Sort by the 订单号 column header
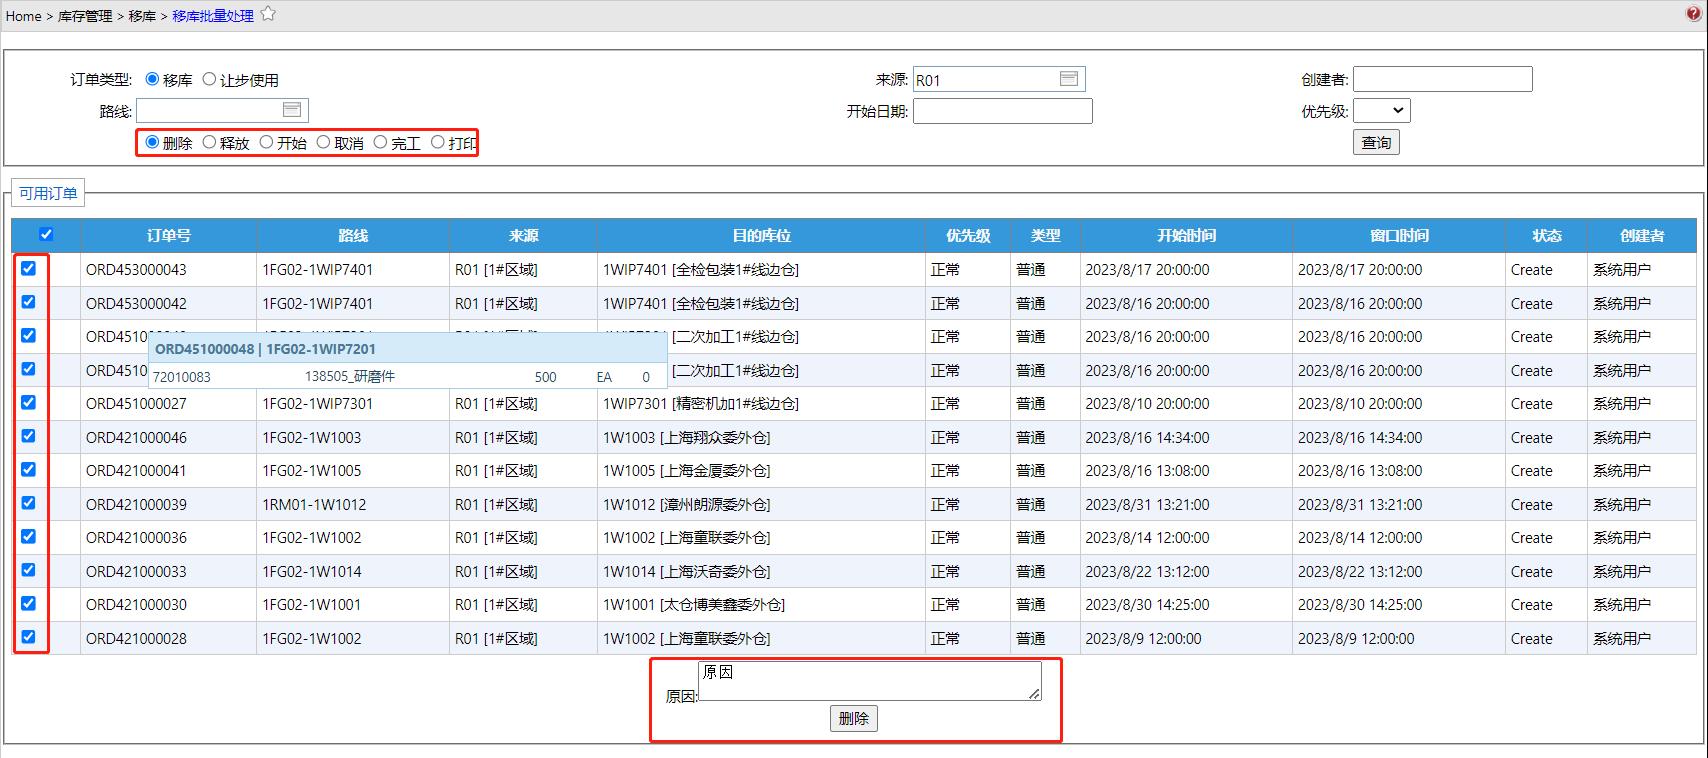The height and width of the screenshot is (758, 1708). tap(168, 236)
